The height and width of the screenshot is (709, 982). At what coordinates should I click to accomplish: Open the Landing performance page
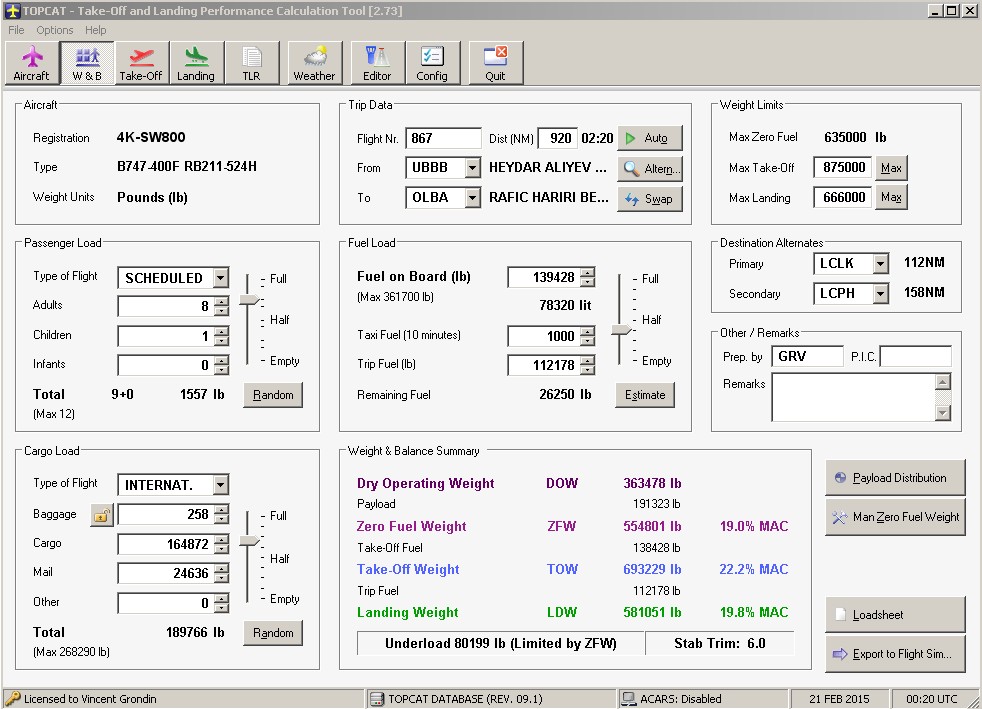[196, 63]
